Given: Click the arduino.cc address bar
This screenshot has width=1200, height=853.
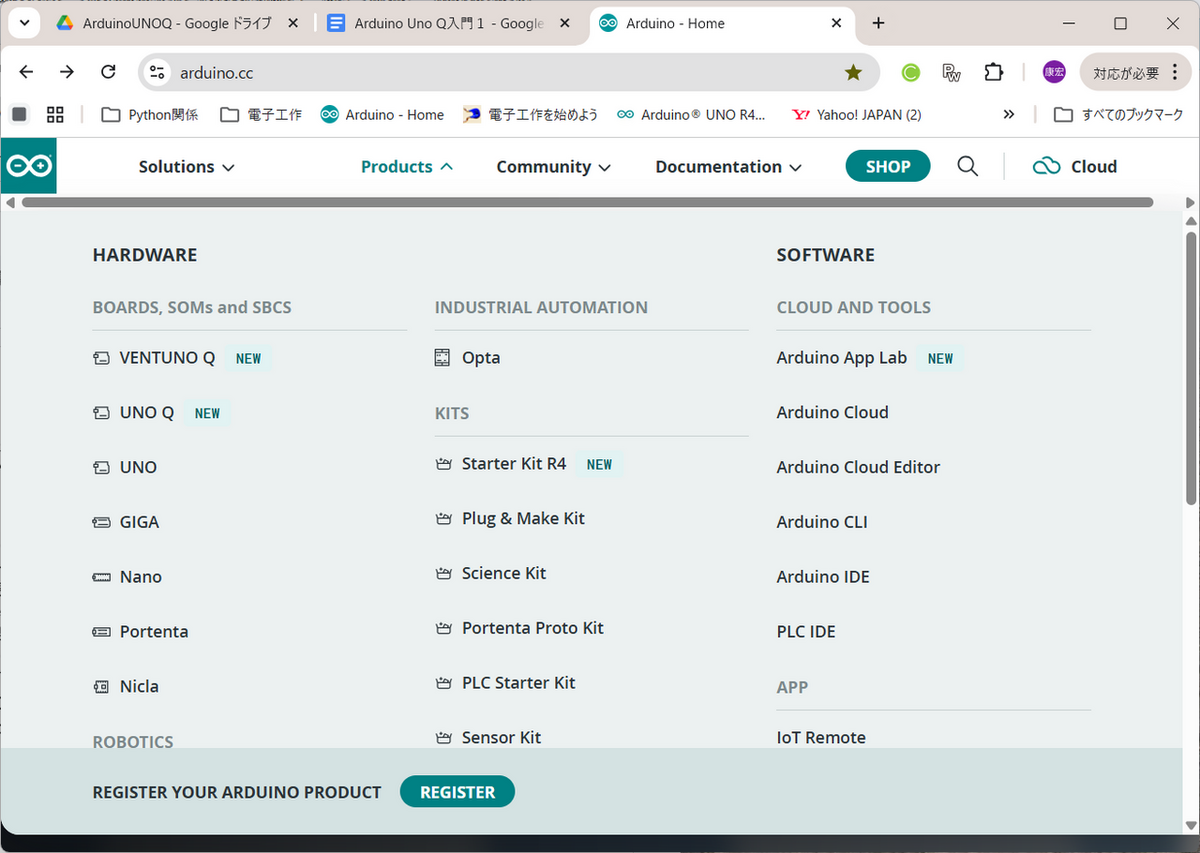Looking at the screenshot, I should [x=500, y=72].
